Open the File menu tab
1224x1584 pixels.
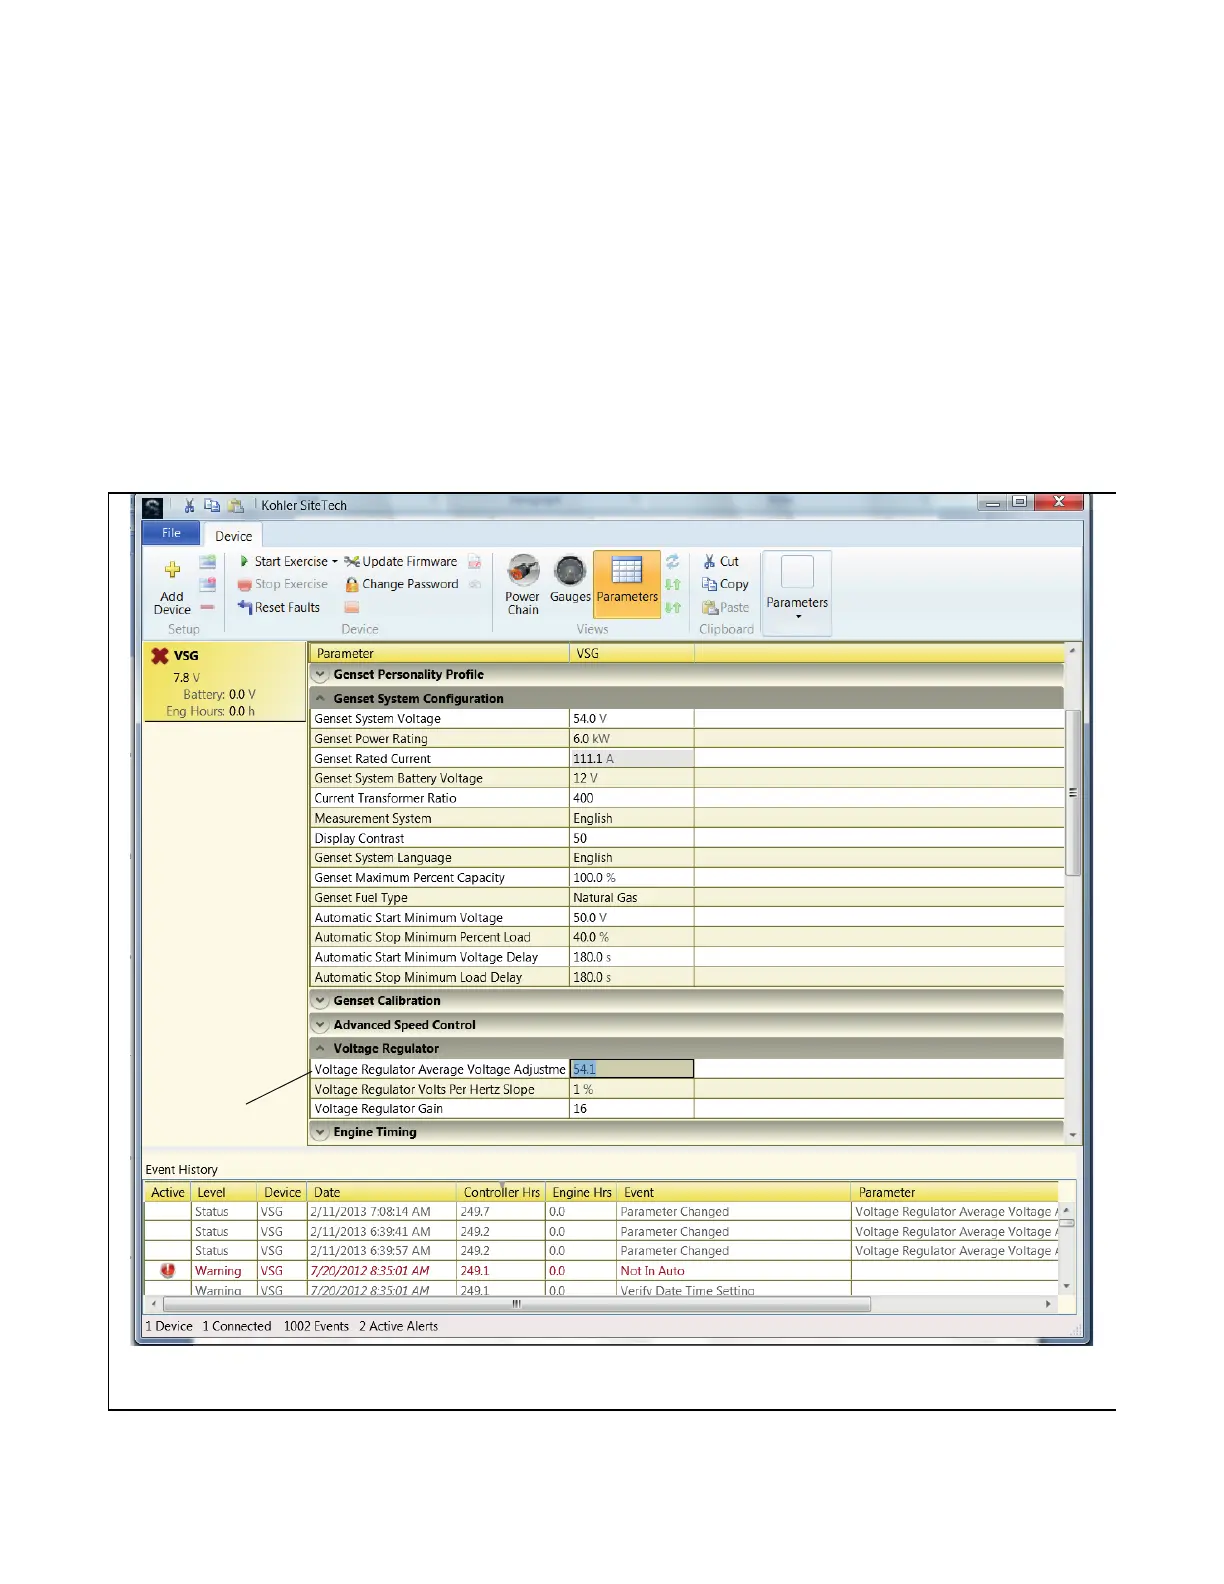[171, 533]
